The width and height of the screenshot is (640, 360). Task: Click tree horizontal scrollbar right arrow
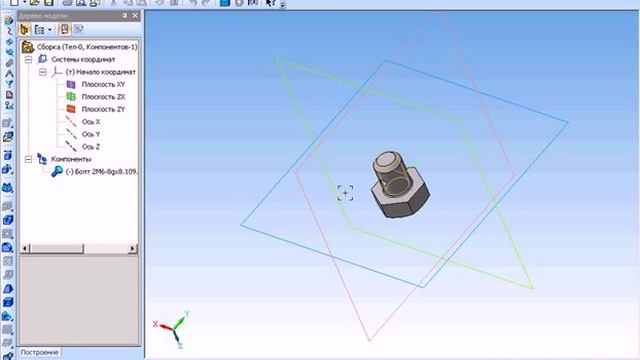click(132, 248)
